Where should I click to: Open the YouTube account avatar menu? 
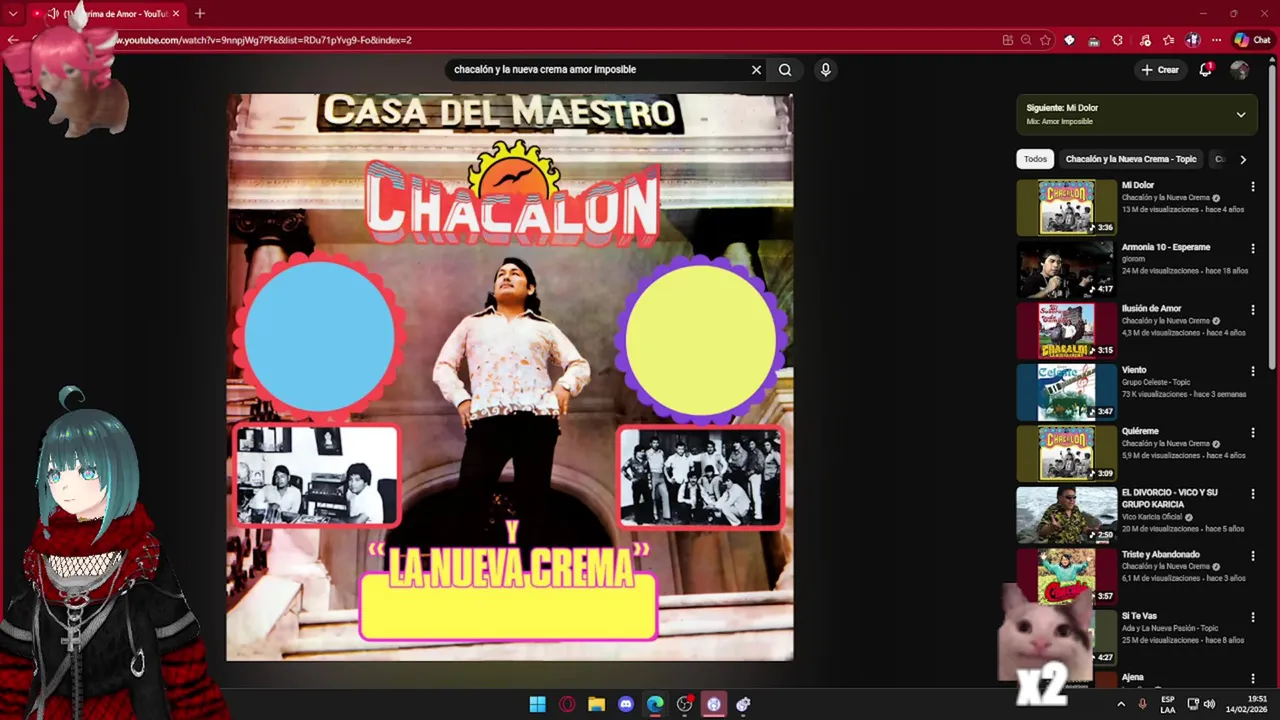point(1240,70)
